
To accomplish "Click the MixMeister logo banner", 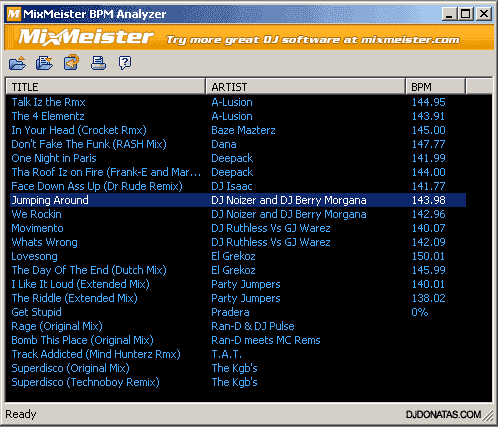I will (x=86, y=37).
